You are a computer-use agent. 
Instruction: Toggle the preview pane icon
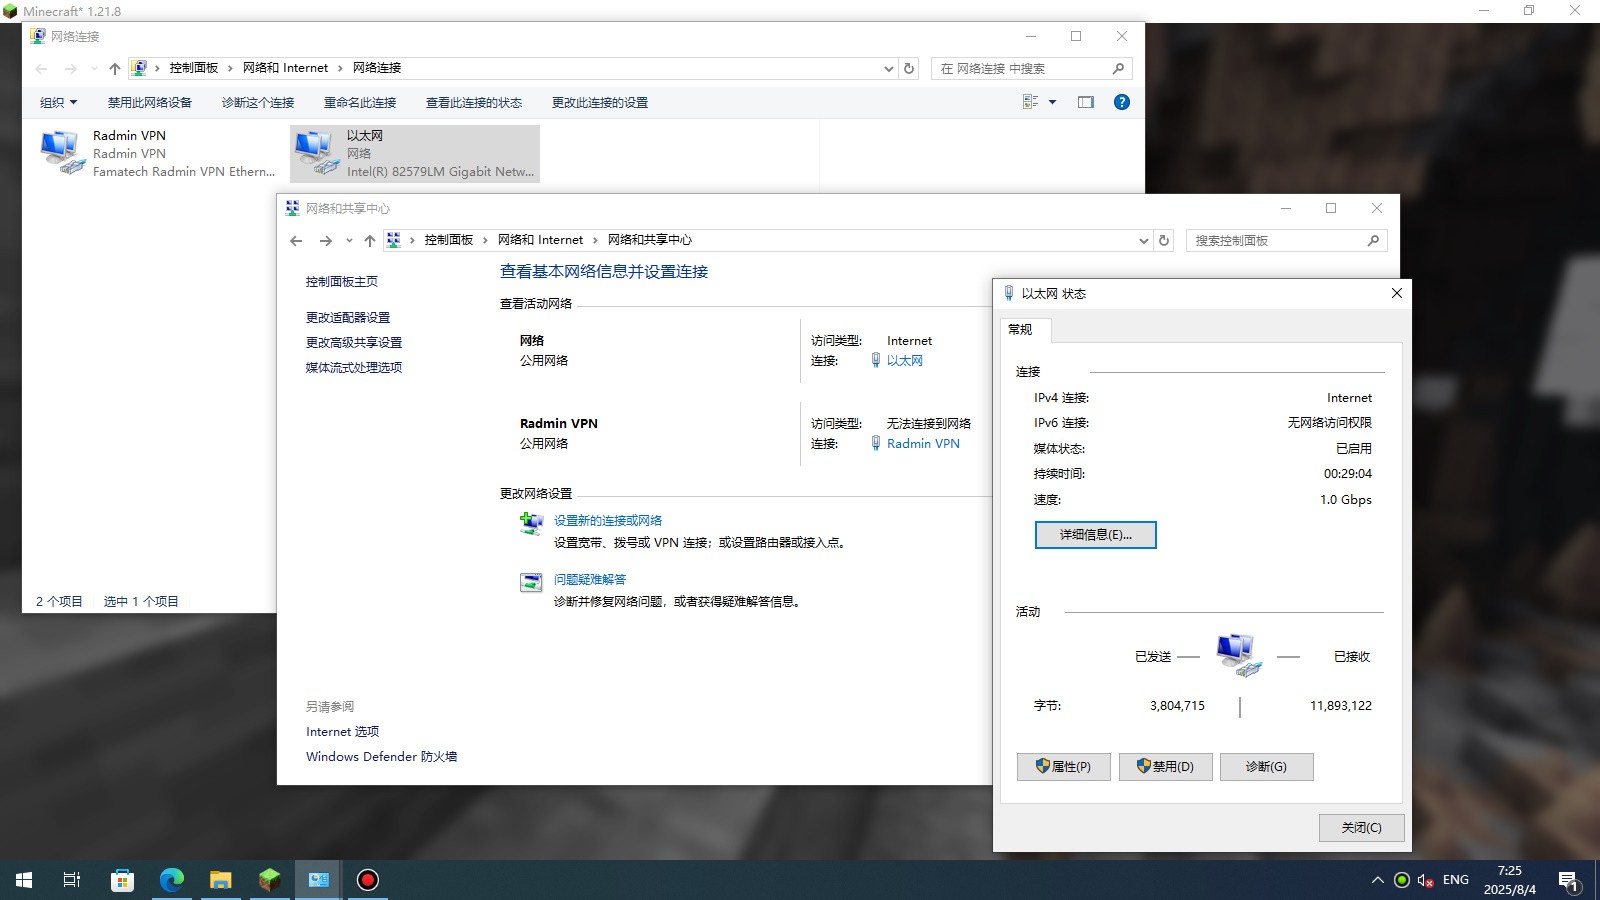pyautogui.click(x=1086, y=102)
